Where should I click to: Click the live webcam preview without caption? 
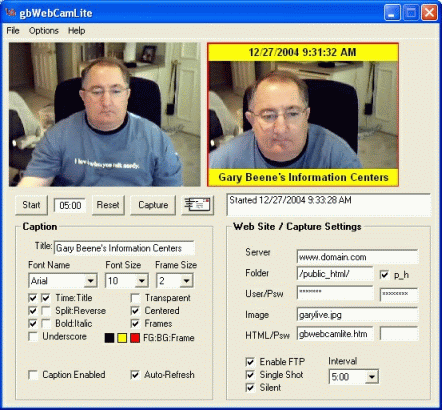pyautogui.click(x=105, y=114)
